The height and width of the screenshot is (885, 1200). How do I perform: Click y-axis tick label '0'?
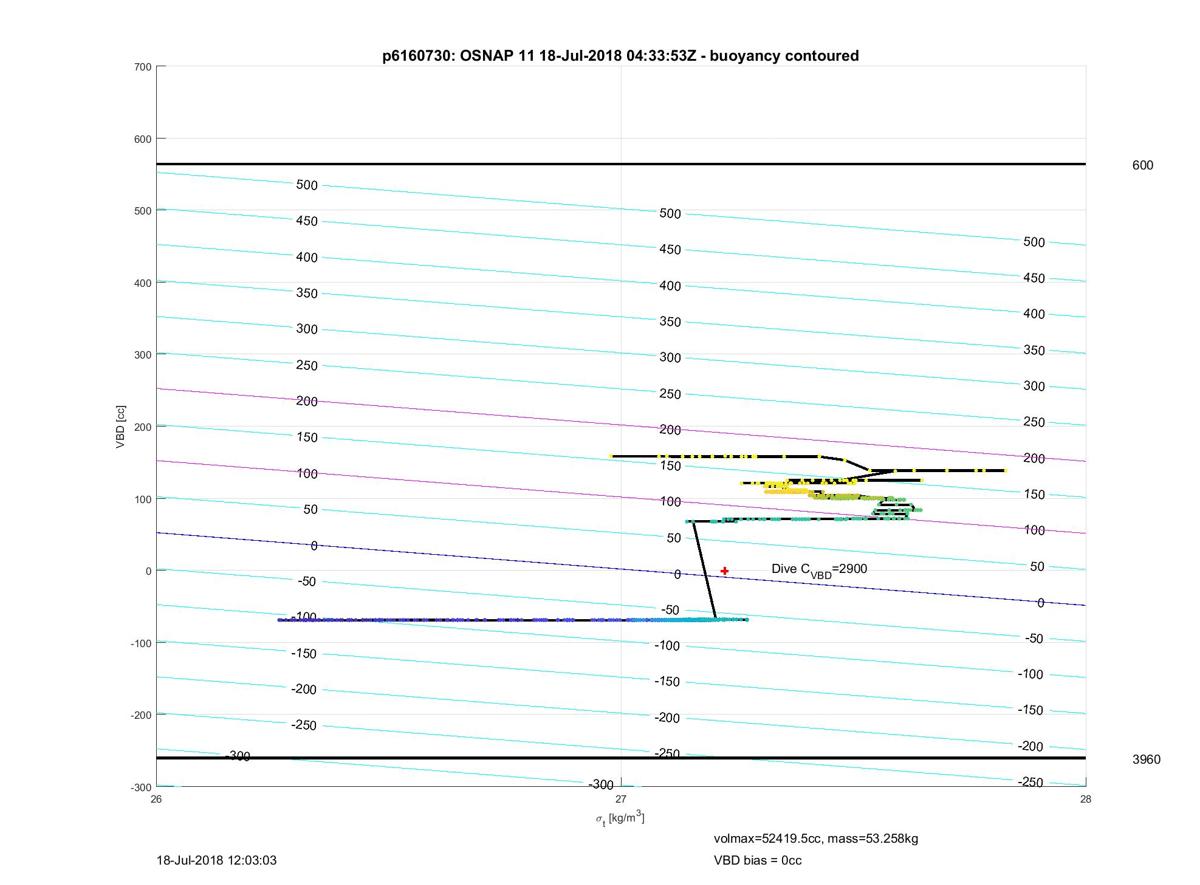click(148, 571)
